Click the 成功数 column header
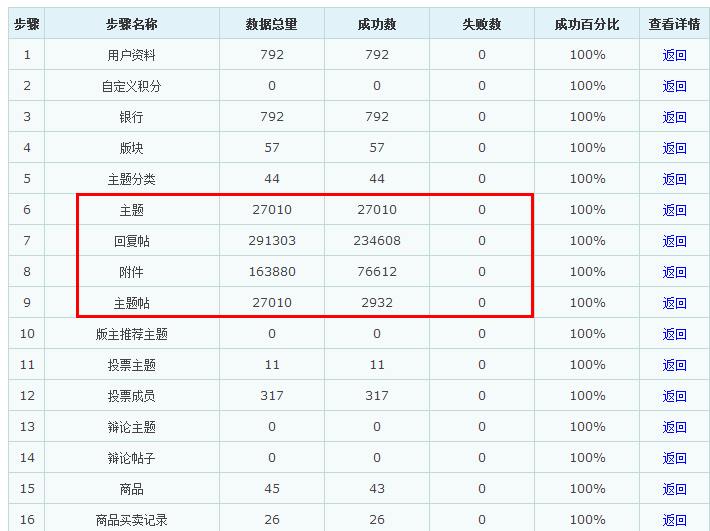Viewport: 710px width, 531px height. (377, 24)
